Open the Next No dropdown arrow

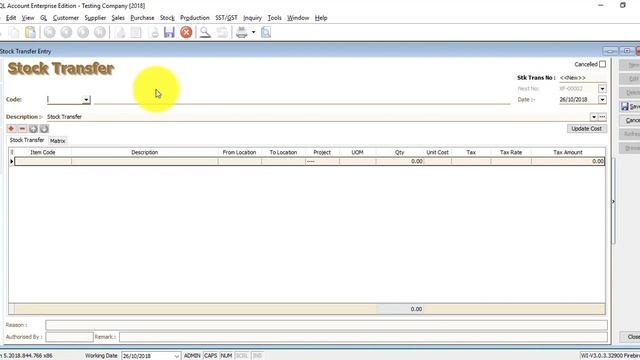[x=602, y=89]
